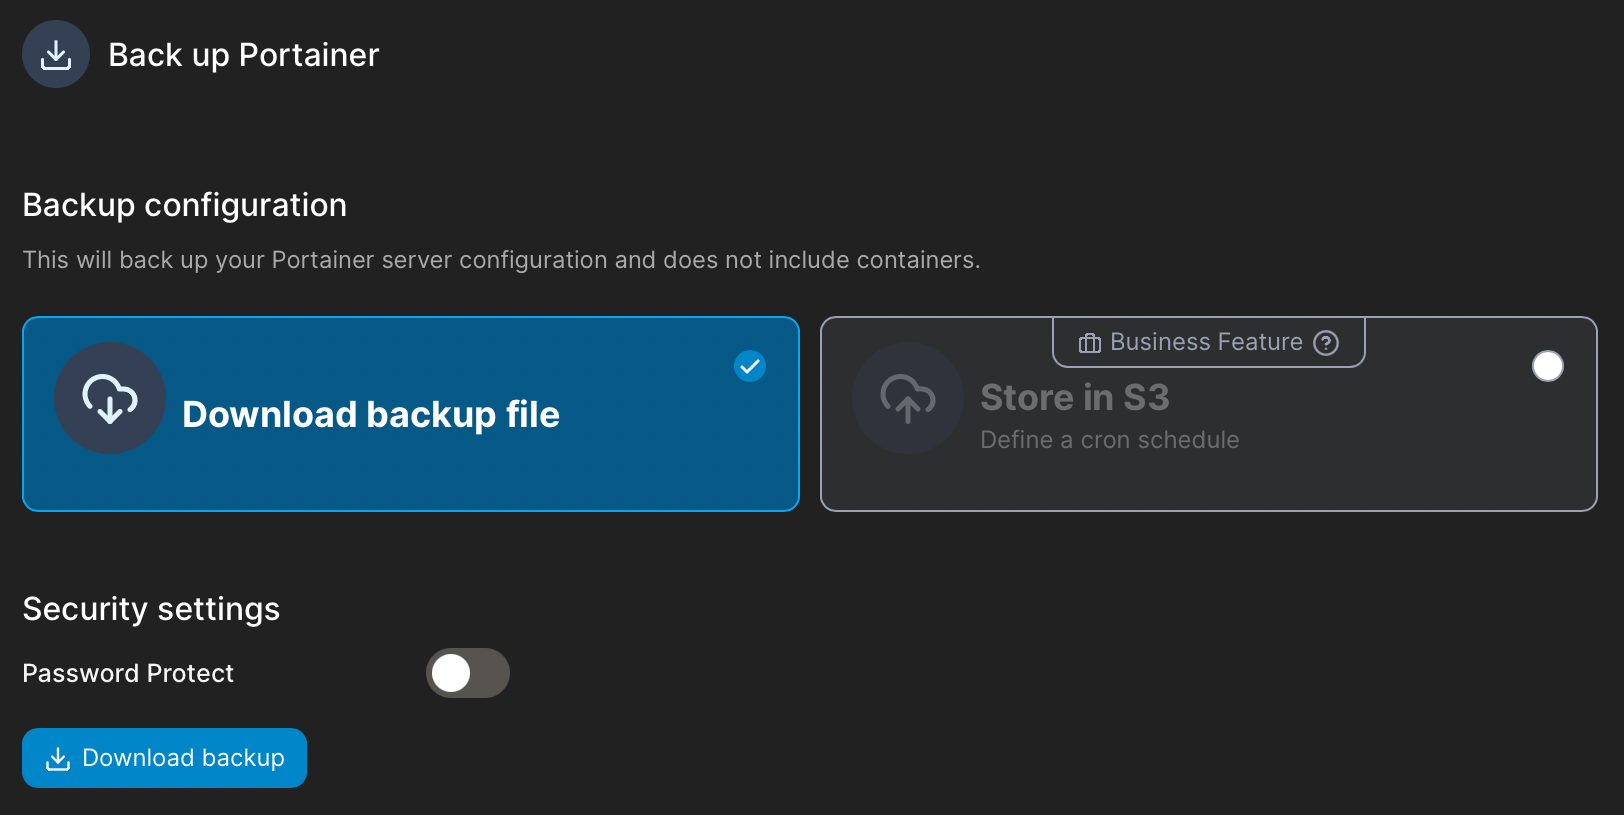
Task: Select the Store in S3 radio option
Action: pyautogui.click(x=1548, y=366)
